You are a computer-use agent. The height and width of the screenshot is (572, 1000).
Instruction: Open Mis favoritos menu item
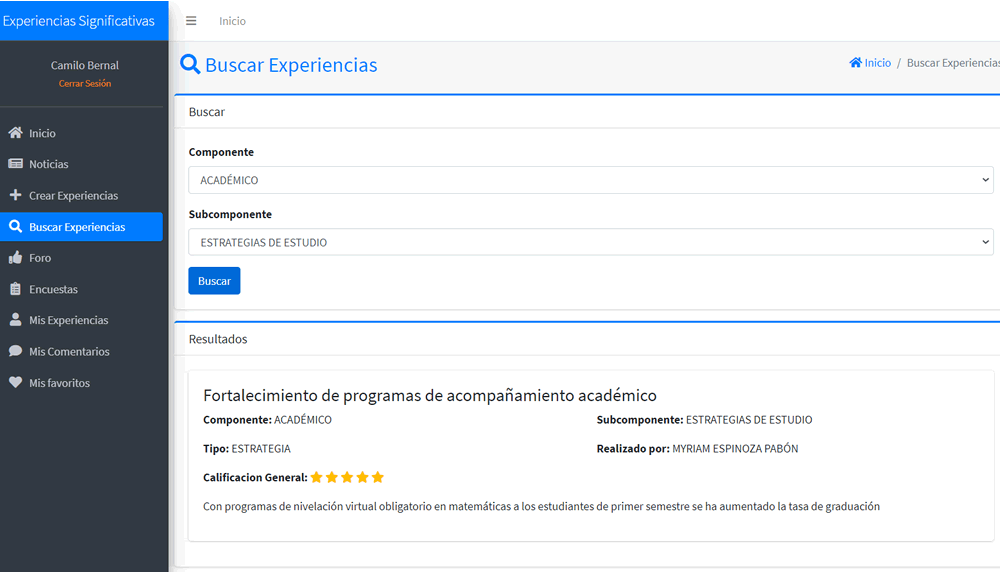[x=59, y=383]
